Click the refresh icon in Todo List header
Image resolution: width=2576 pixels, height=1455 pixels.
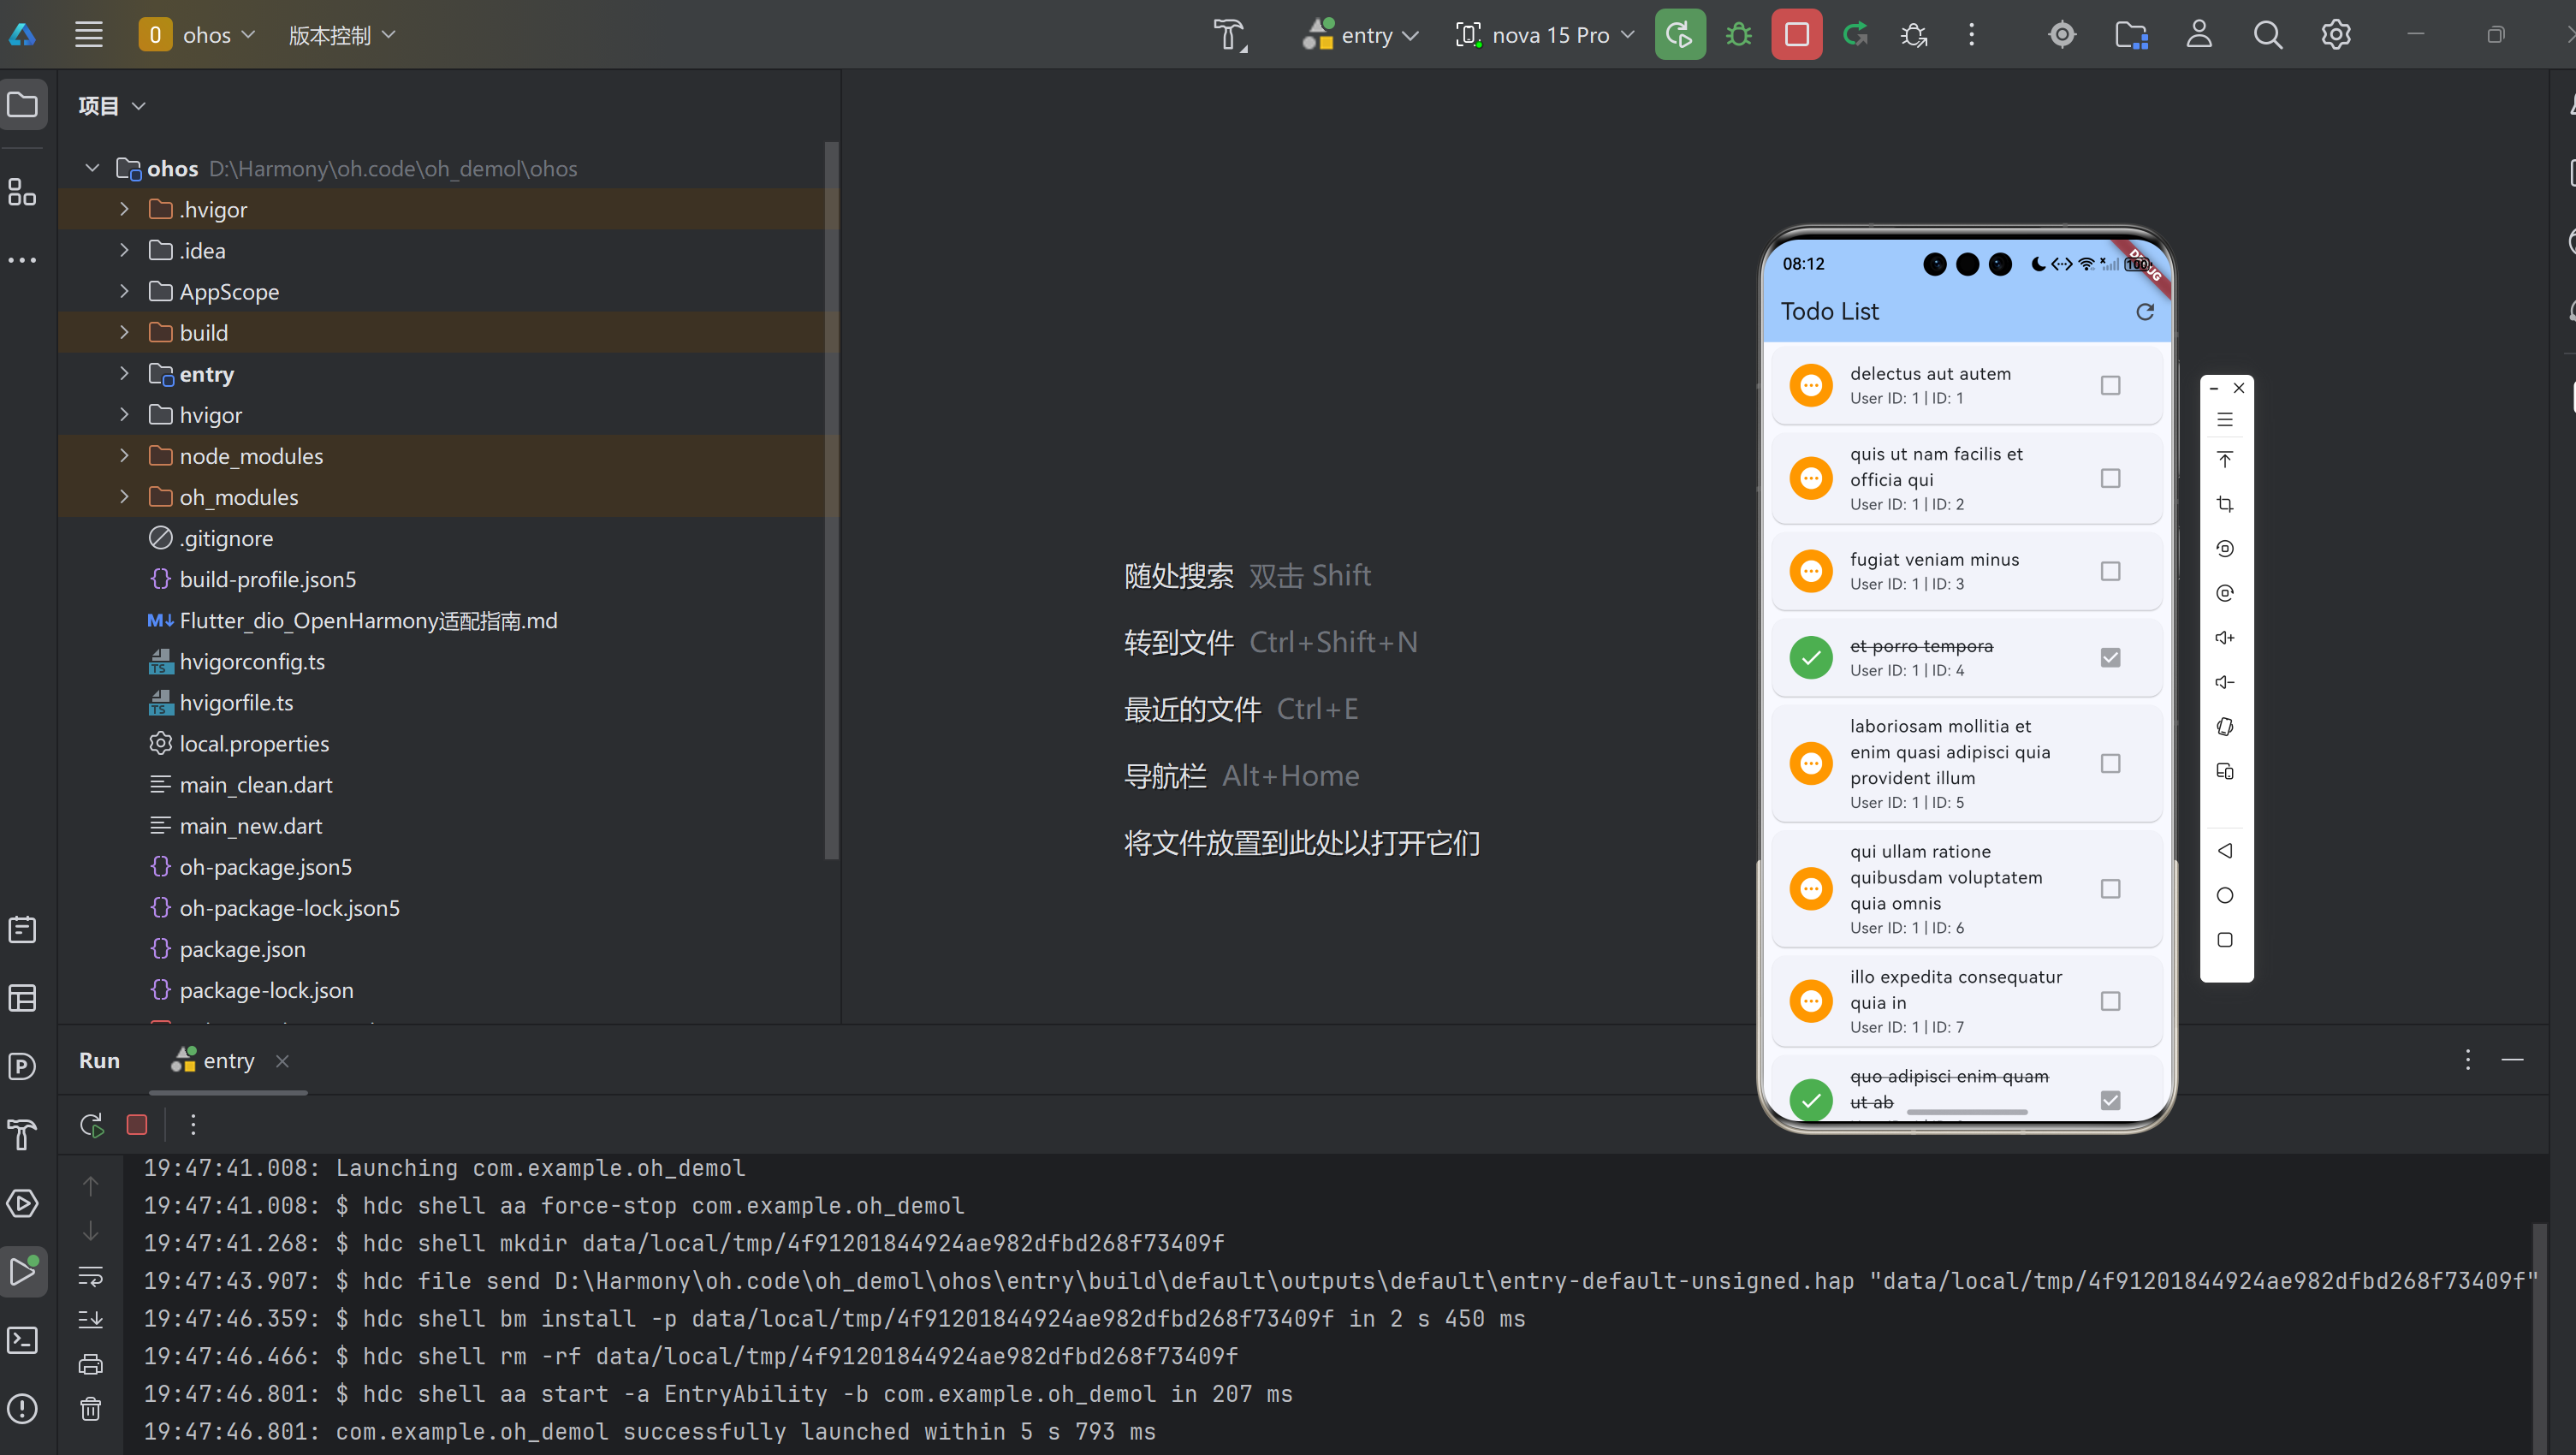pyautogui.click(x=2144, y=312)
